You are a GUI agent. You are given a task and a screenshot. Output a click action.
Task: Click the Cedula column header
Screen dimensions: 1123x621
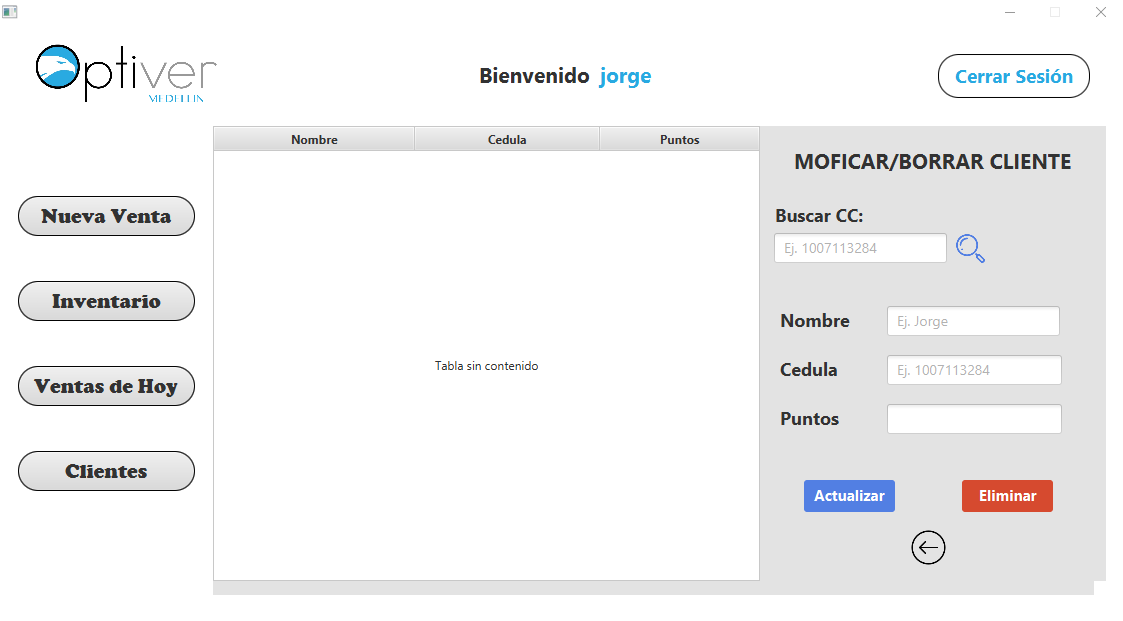pos(506,139)
